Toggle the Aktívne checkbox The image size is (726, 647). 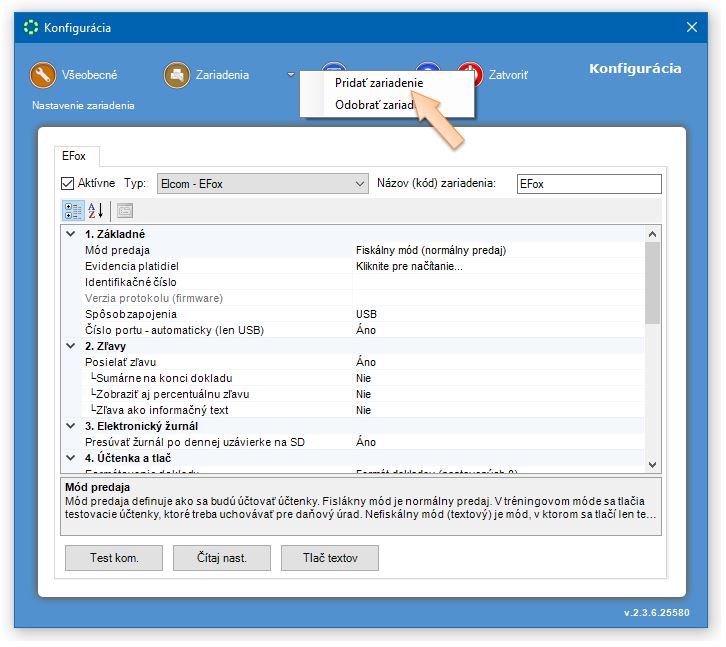point(68,184)
